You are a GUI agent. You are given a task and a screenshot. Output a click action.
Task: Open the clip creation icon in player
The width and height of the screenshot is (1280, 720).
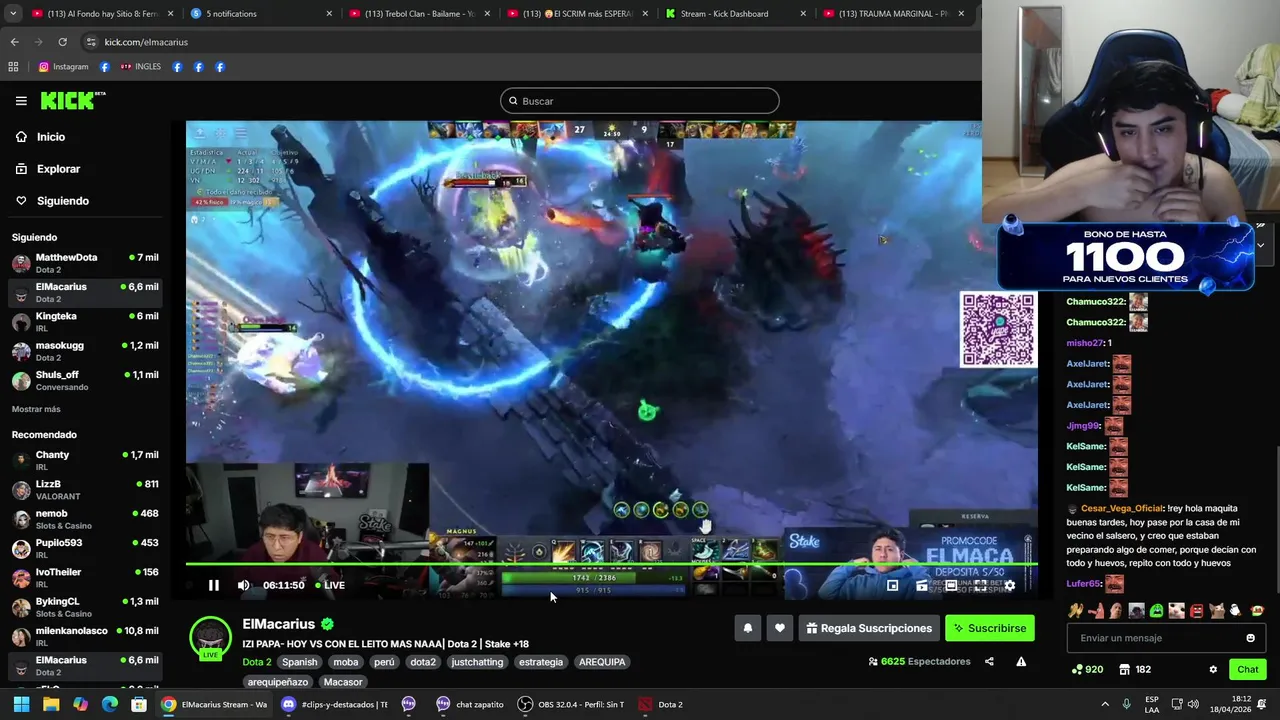pyautogui.click(x=921, y=586)
